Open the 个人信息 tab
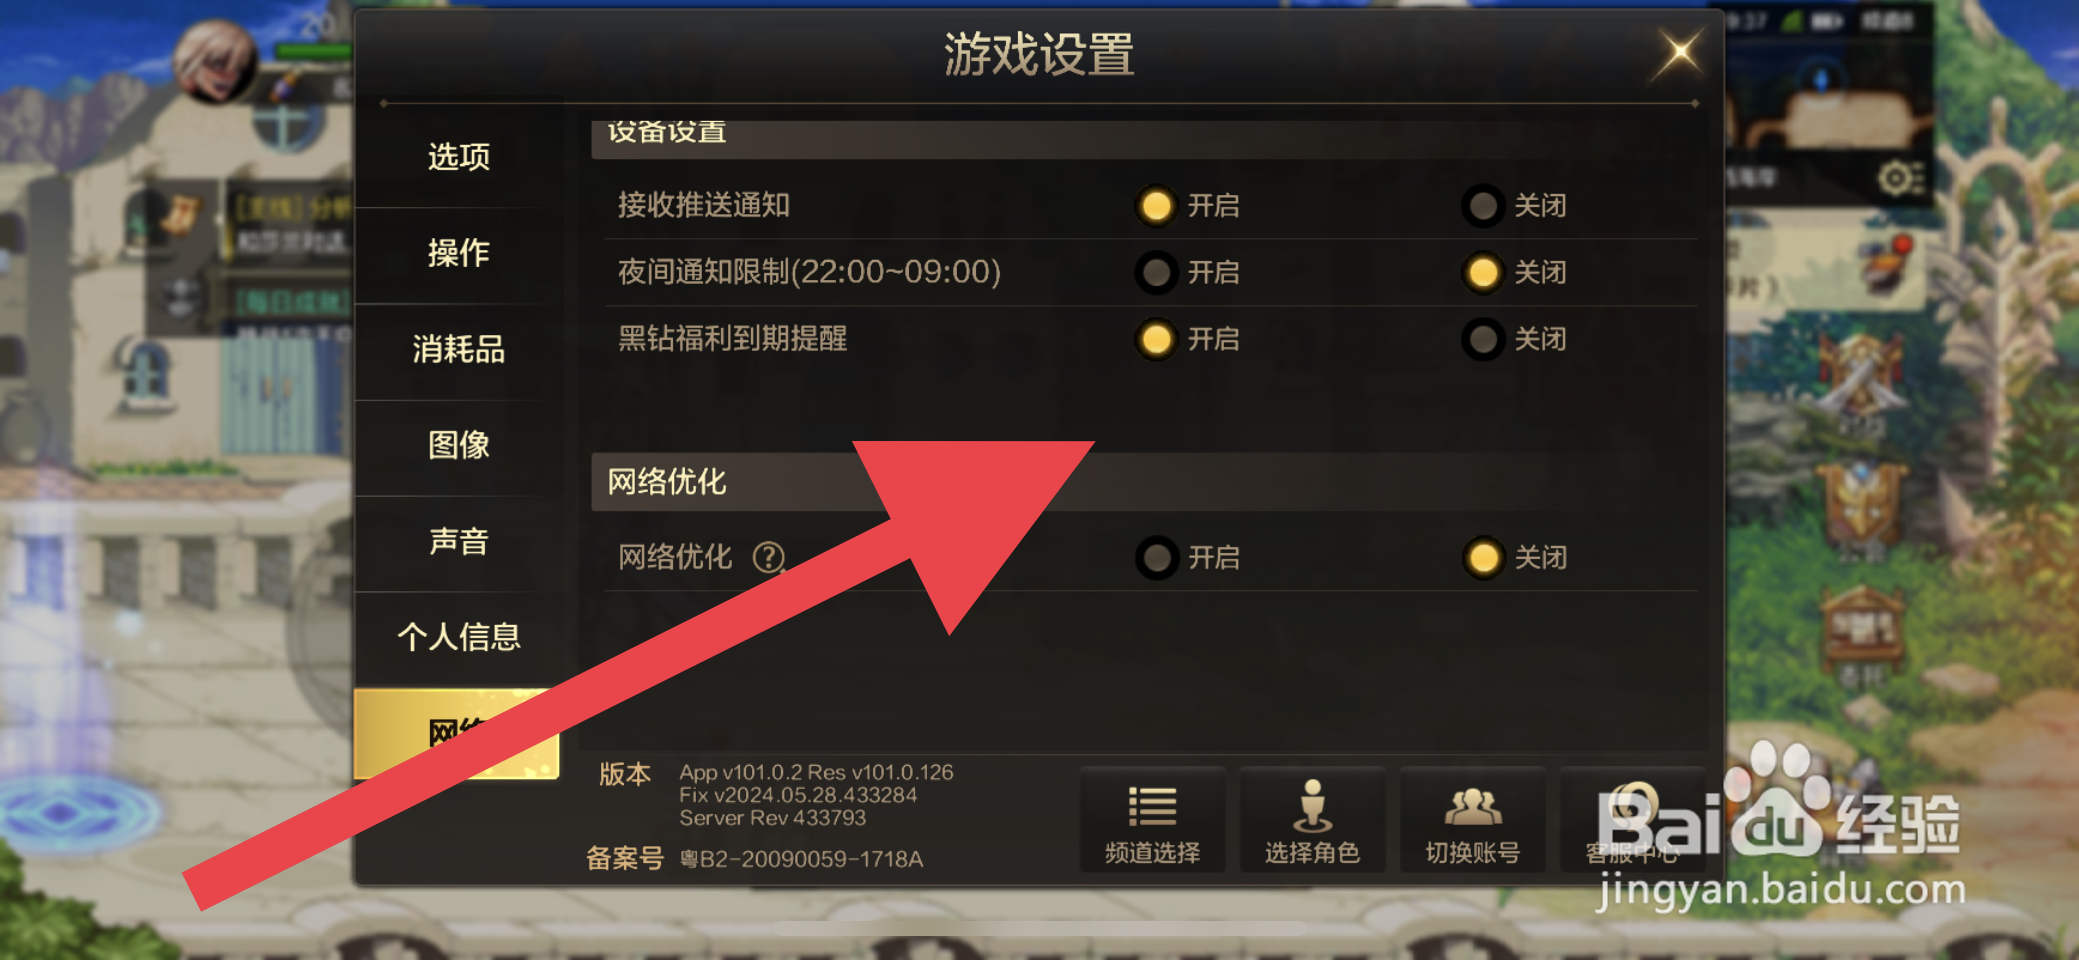This screenshot has height=960, width=2079. pyautogui.click(x=458, y=637)
